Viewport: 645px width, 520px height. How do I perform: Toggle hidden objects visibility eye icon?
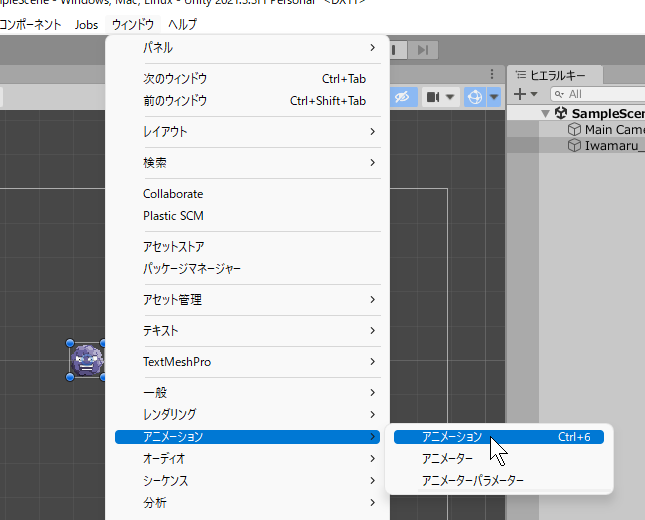[403, 97]
